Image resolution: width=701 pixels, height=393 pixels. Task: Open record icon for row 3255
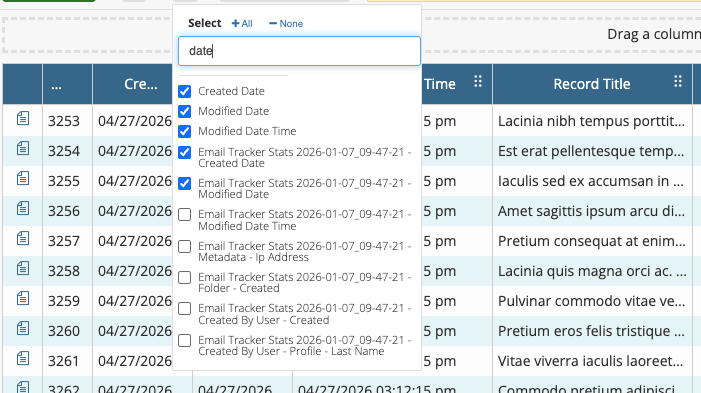click(x=23, y=178)
